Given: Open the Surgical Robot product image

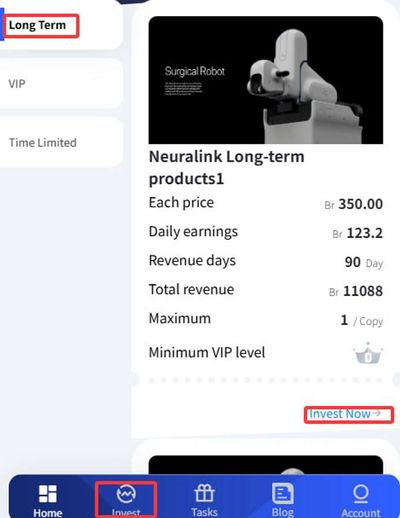Looking at the screenshot, I should pyautogui.click(x=266, y=80).
